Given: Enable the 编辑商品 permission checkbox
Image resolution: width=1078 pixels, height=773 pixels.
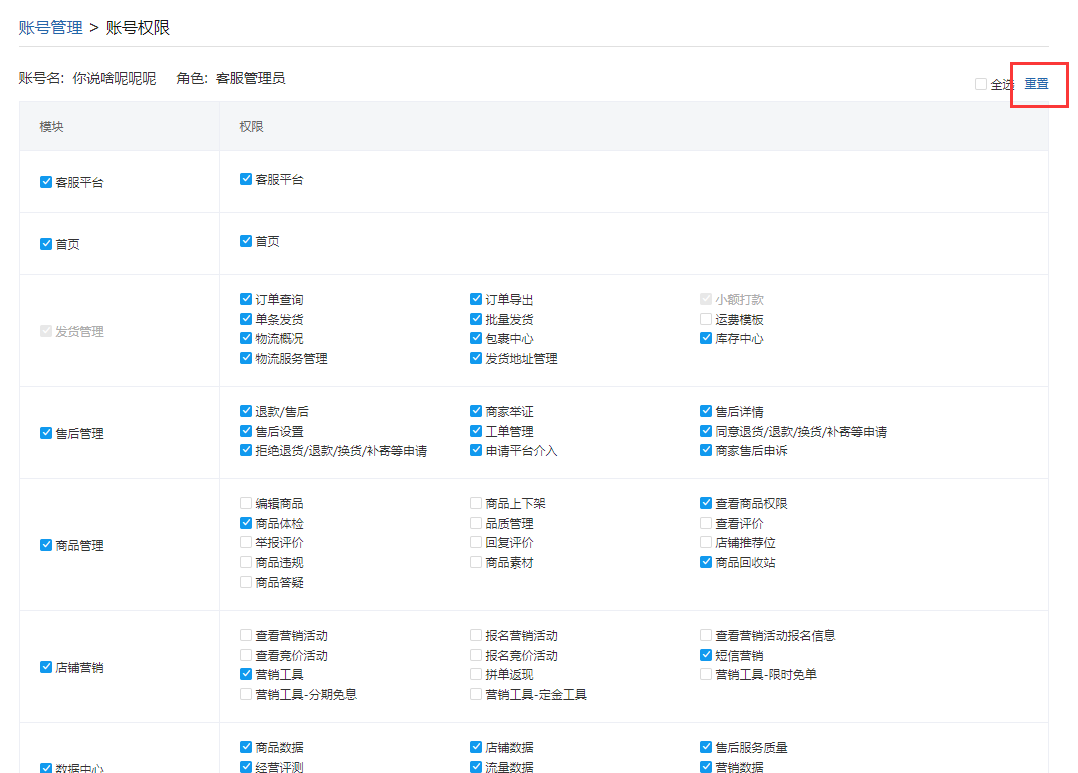Looking at the screenshot, I should click(x=246, y=503).
